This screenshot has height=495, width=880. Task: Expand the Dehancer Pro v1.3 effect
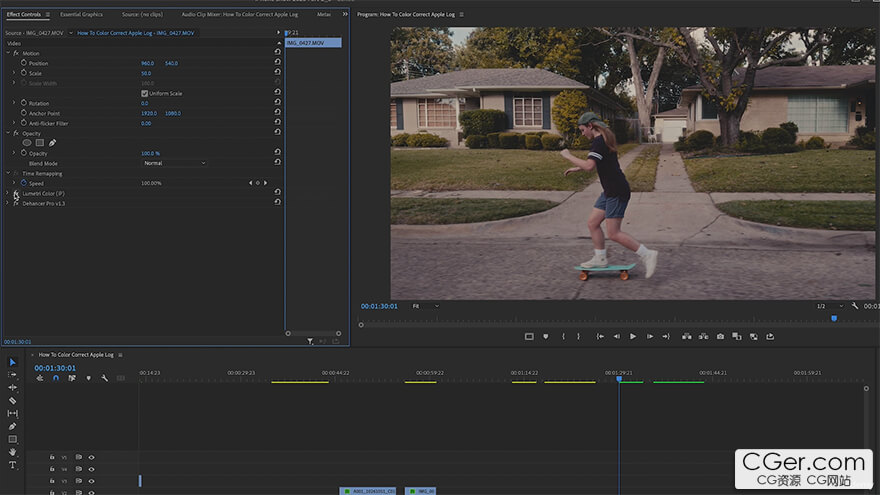click(x=7, y=203)
